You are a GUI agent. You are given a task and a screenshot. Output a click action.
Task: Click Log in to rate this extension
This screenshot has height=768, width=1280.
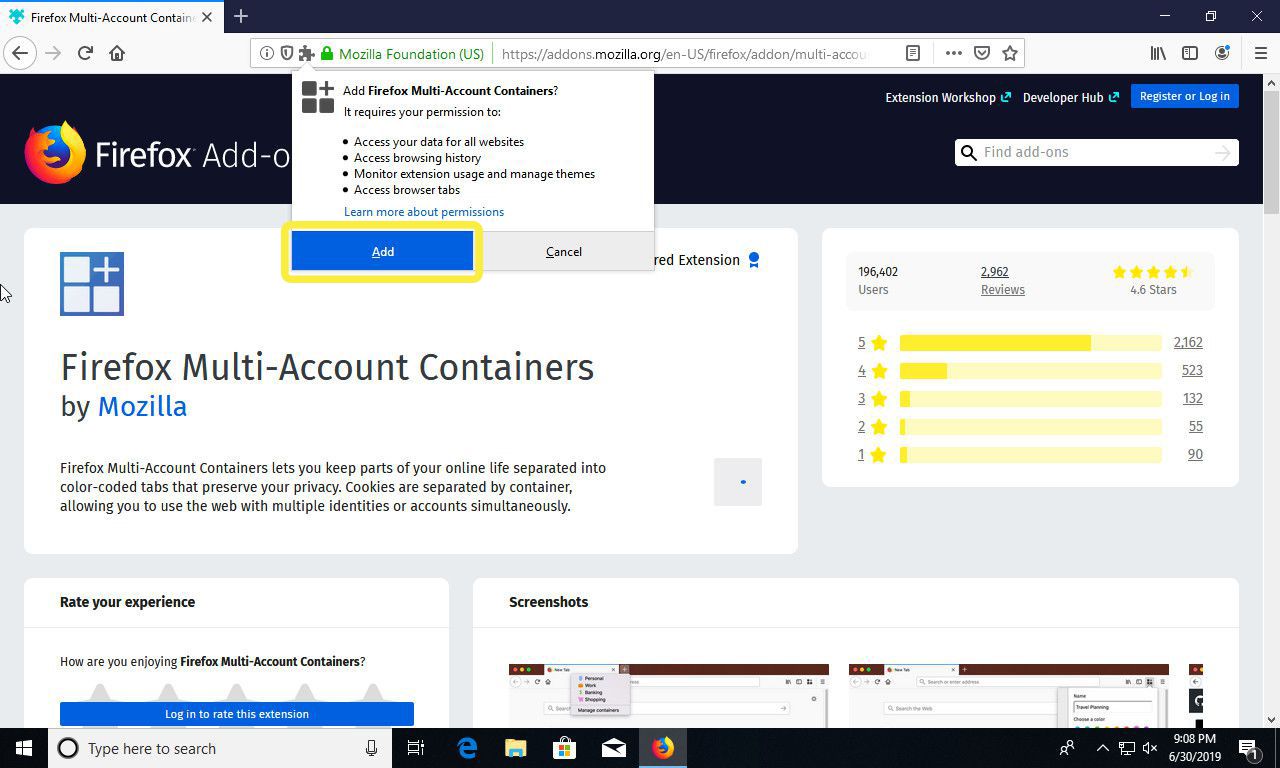237,714
